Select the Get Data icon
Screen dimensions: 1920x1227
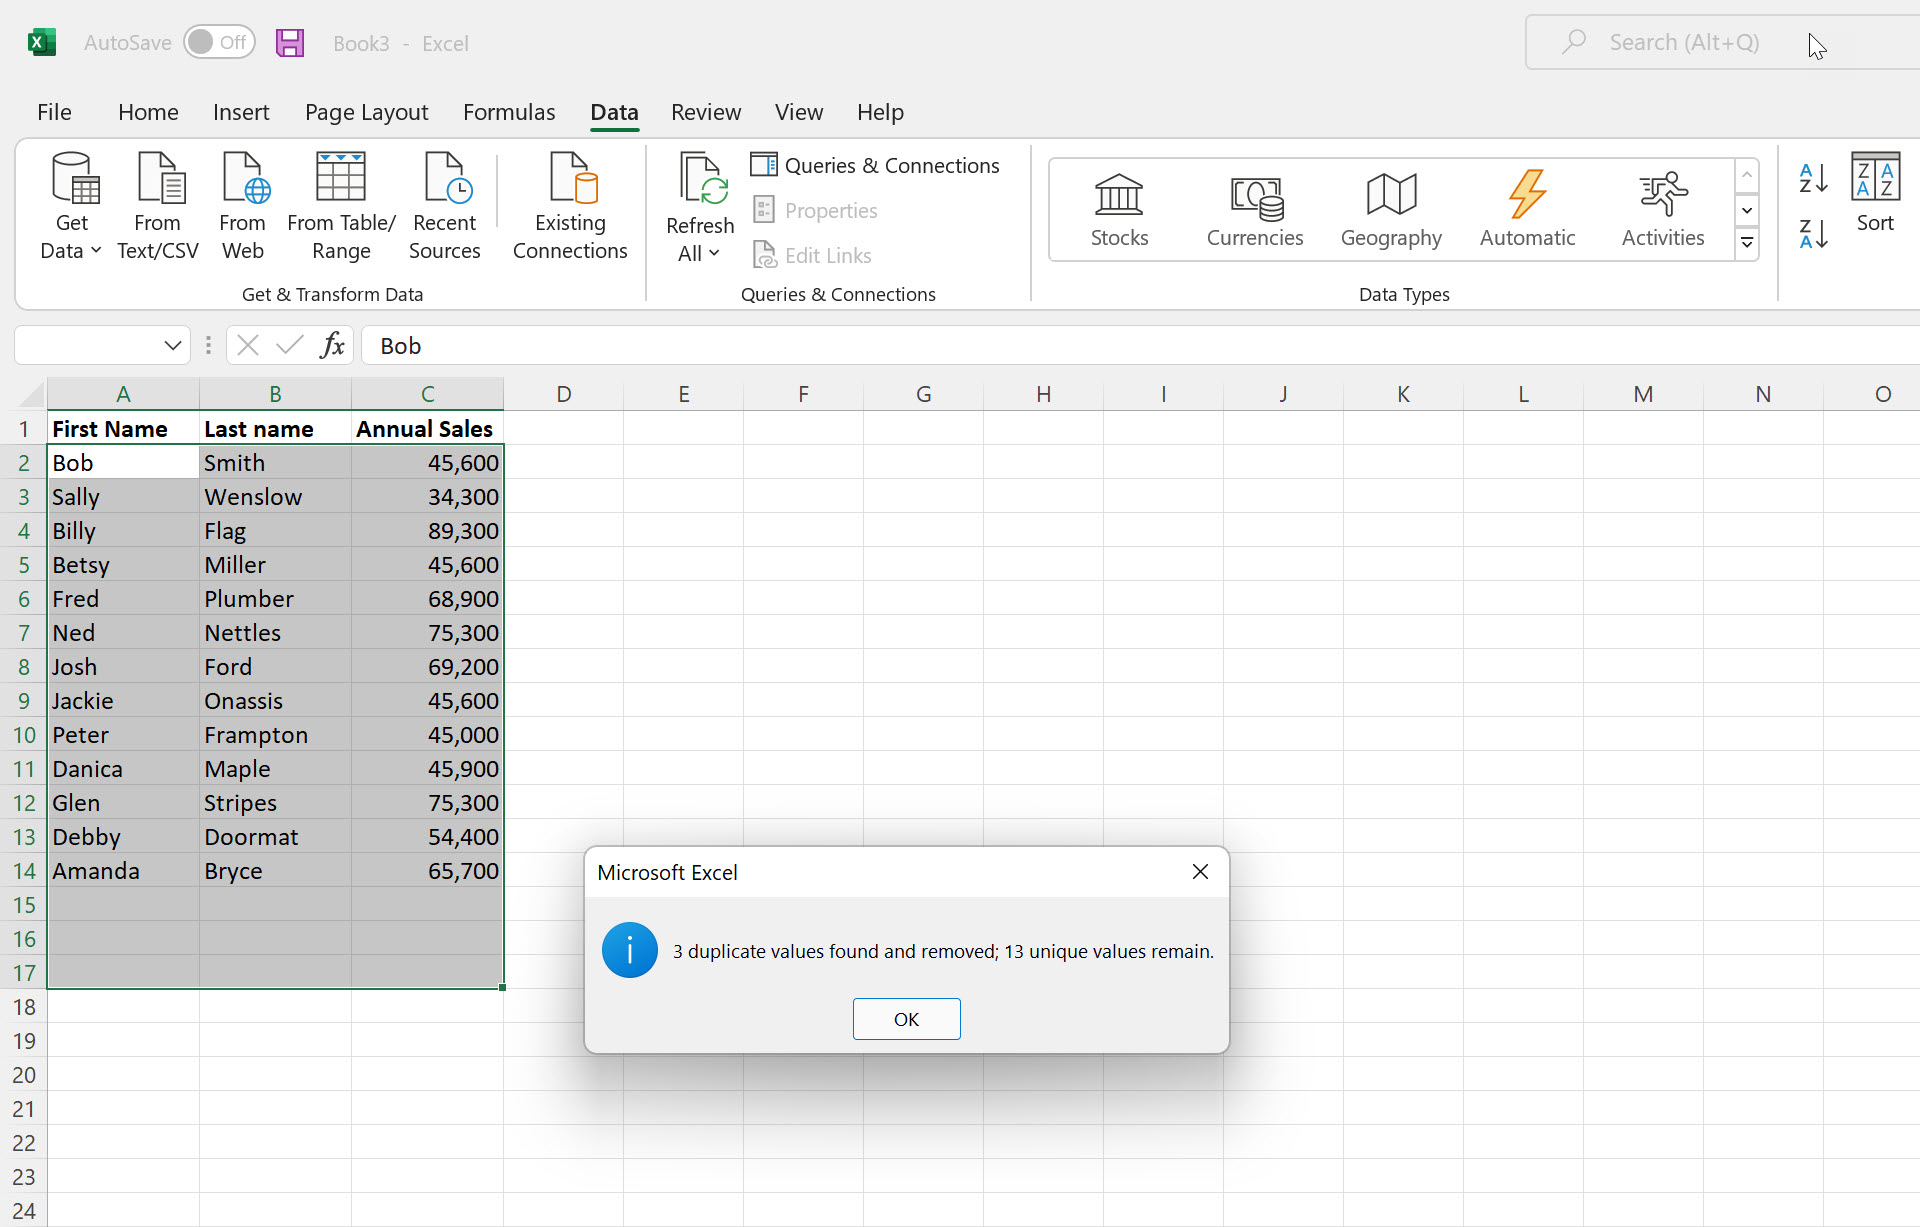70,206
